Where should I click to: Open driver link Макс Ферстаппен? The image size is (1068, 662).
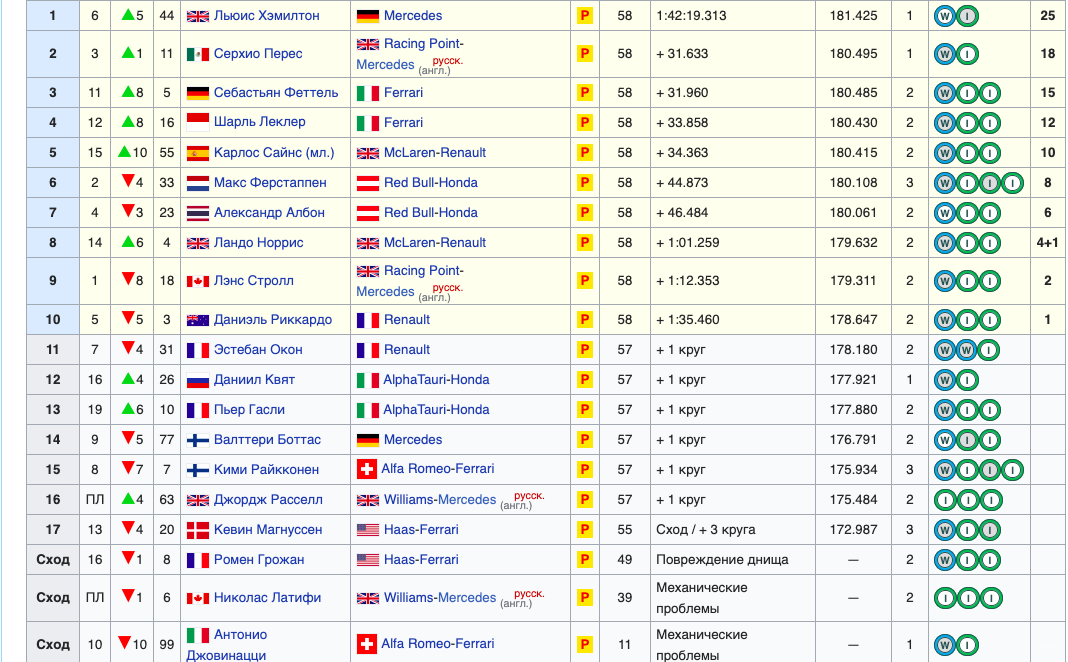[x=270, y=183]
